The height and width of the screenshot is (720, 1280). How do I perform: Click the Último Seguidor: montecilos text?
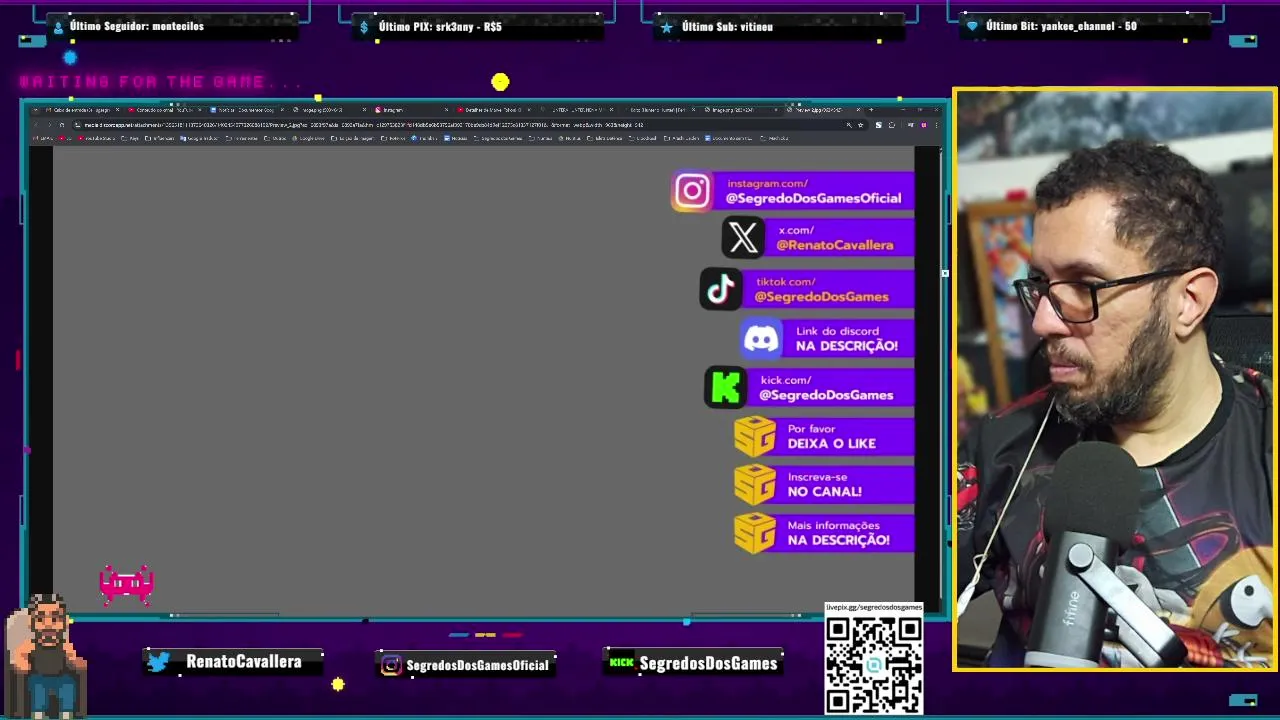(x=137, y=26)
